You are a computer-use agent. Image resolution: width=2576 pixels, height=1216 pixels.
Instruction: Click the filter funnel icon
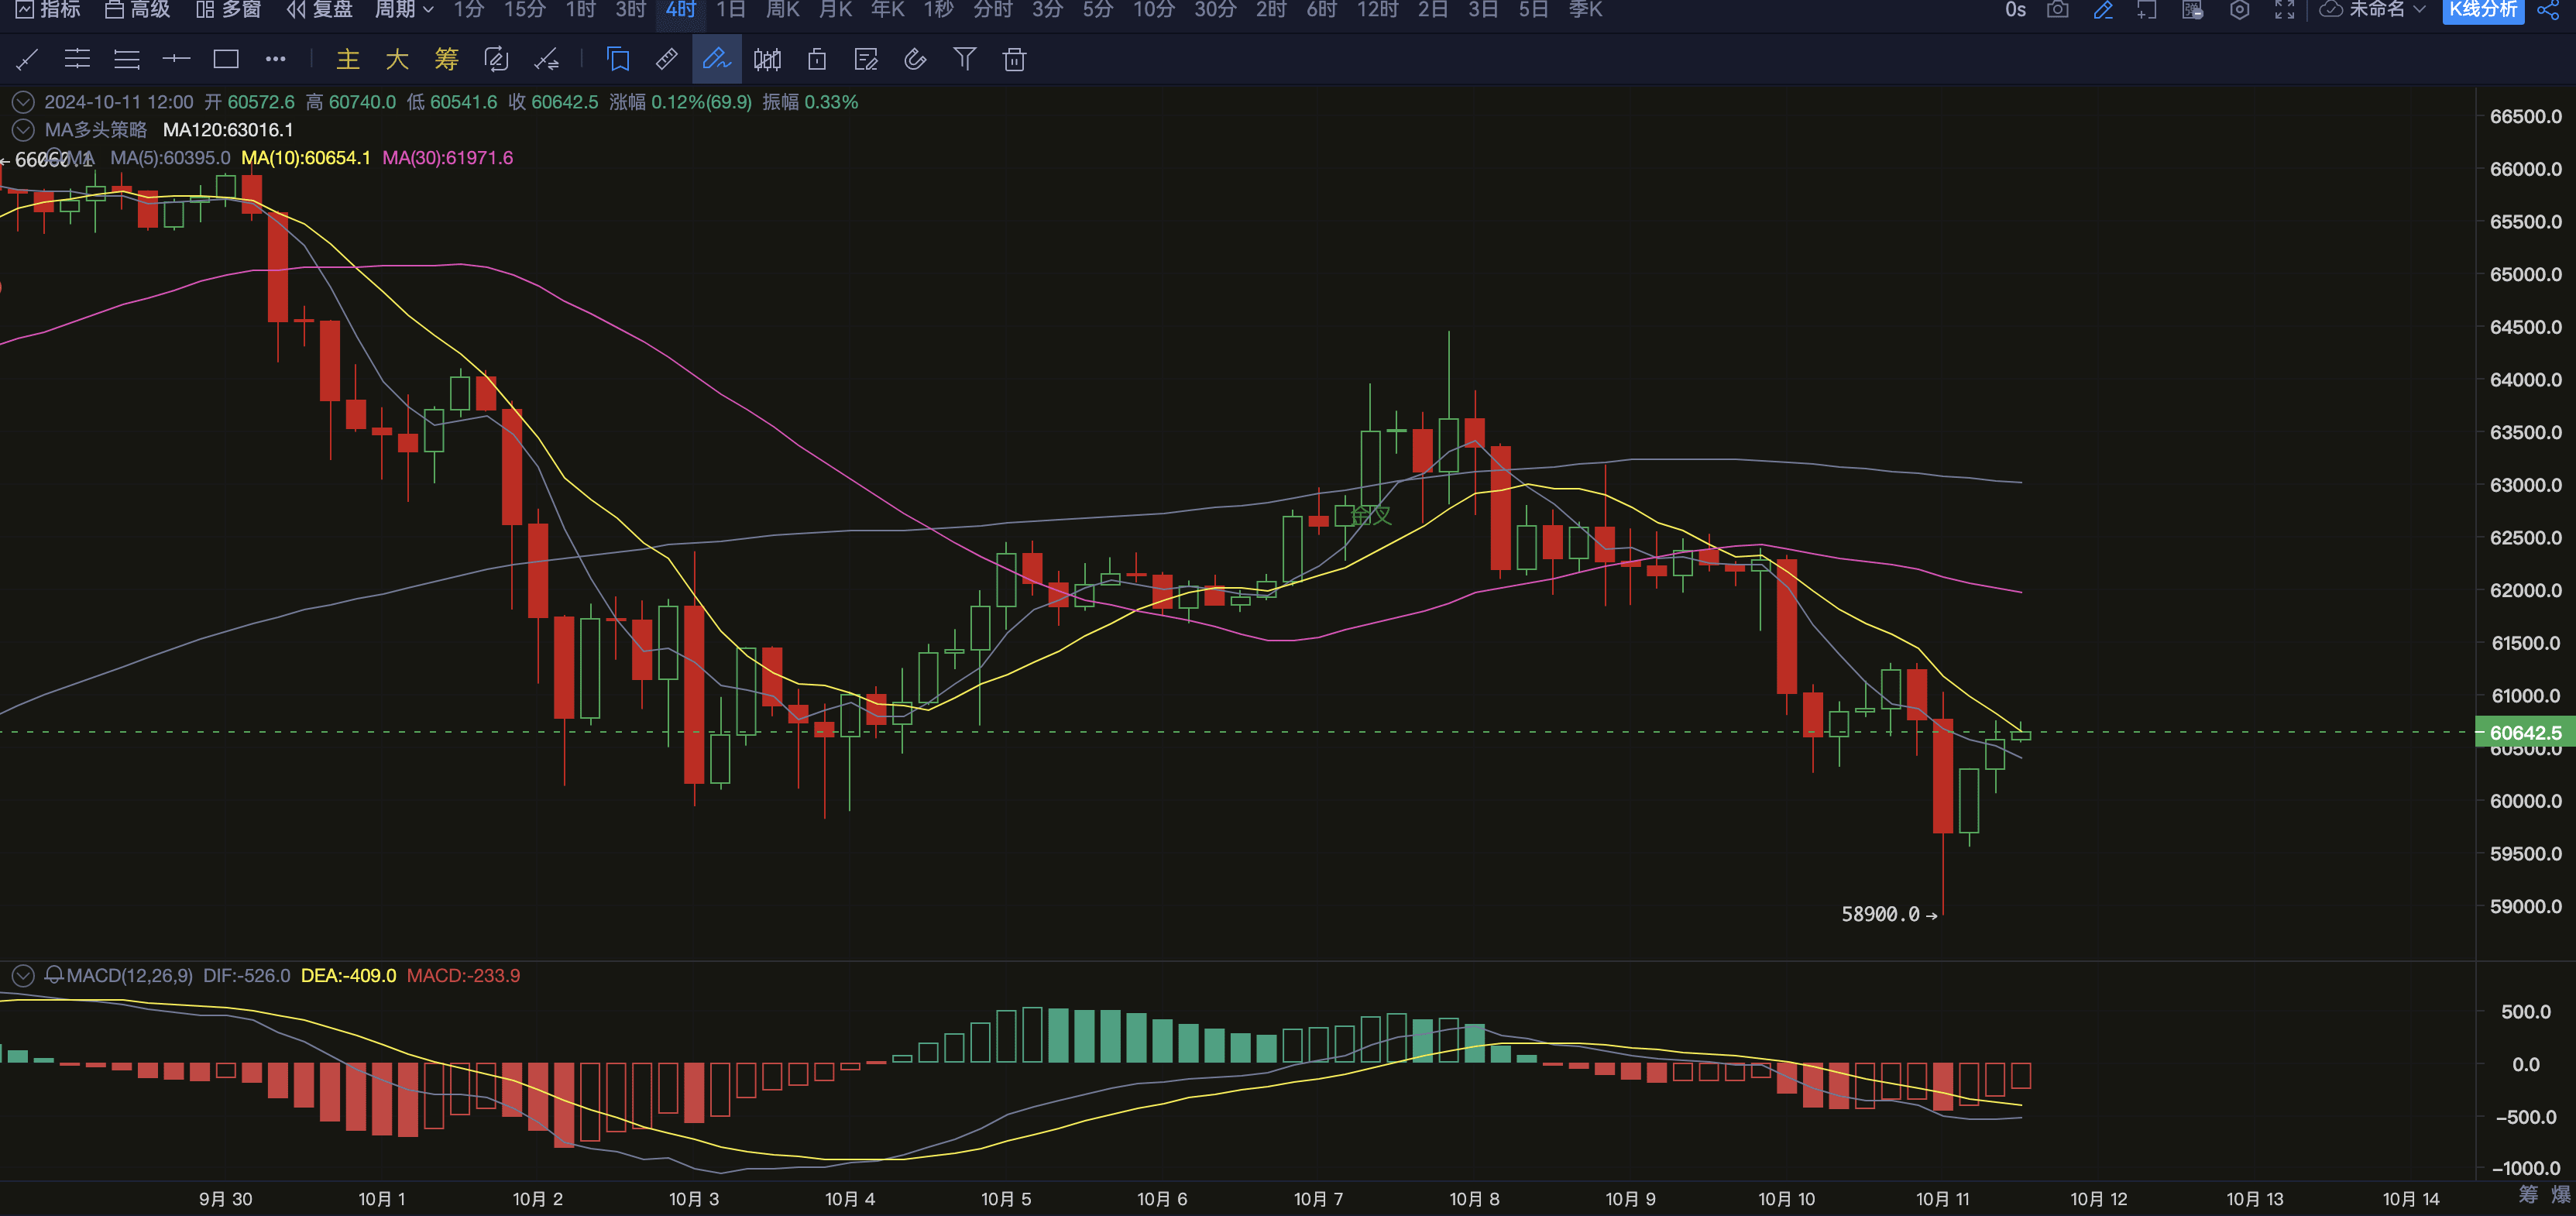(x=964, y=60)
